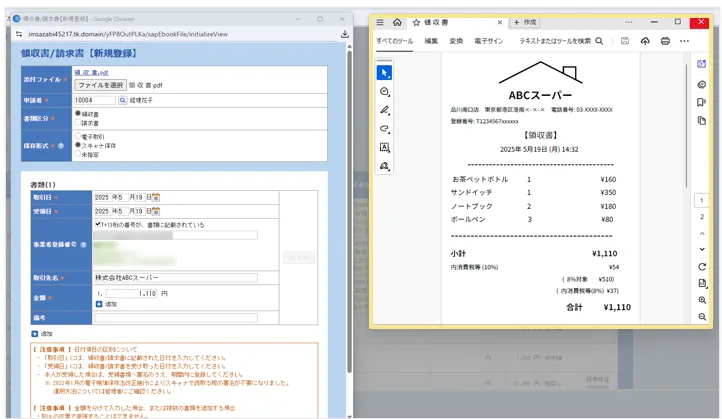This screenshot has height=419, width=722.
Task: Toggle the T+13桁 registration number checkbox
Action: tap(96, 225)
